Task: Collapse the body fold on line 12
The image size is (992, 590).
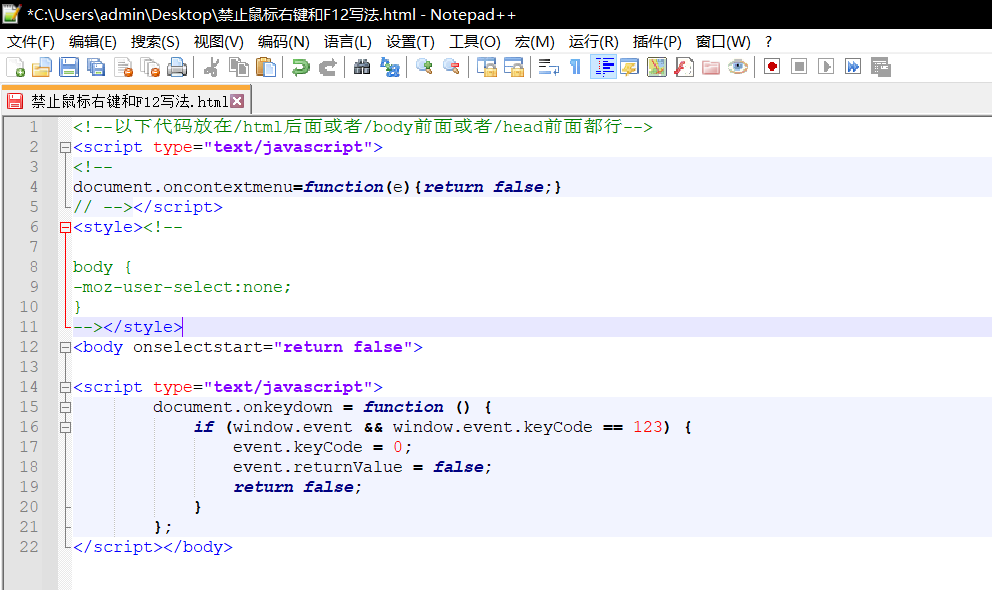Action: coord(65,347)
